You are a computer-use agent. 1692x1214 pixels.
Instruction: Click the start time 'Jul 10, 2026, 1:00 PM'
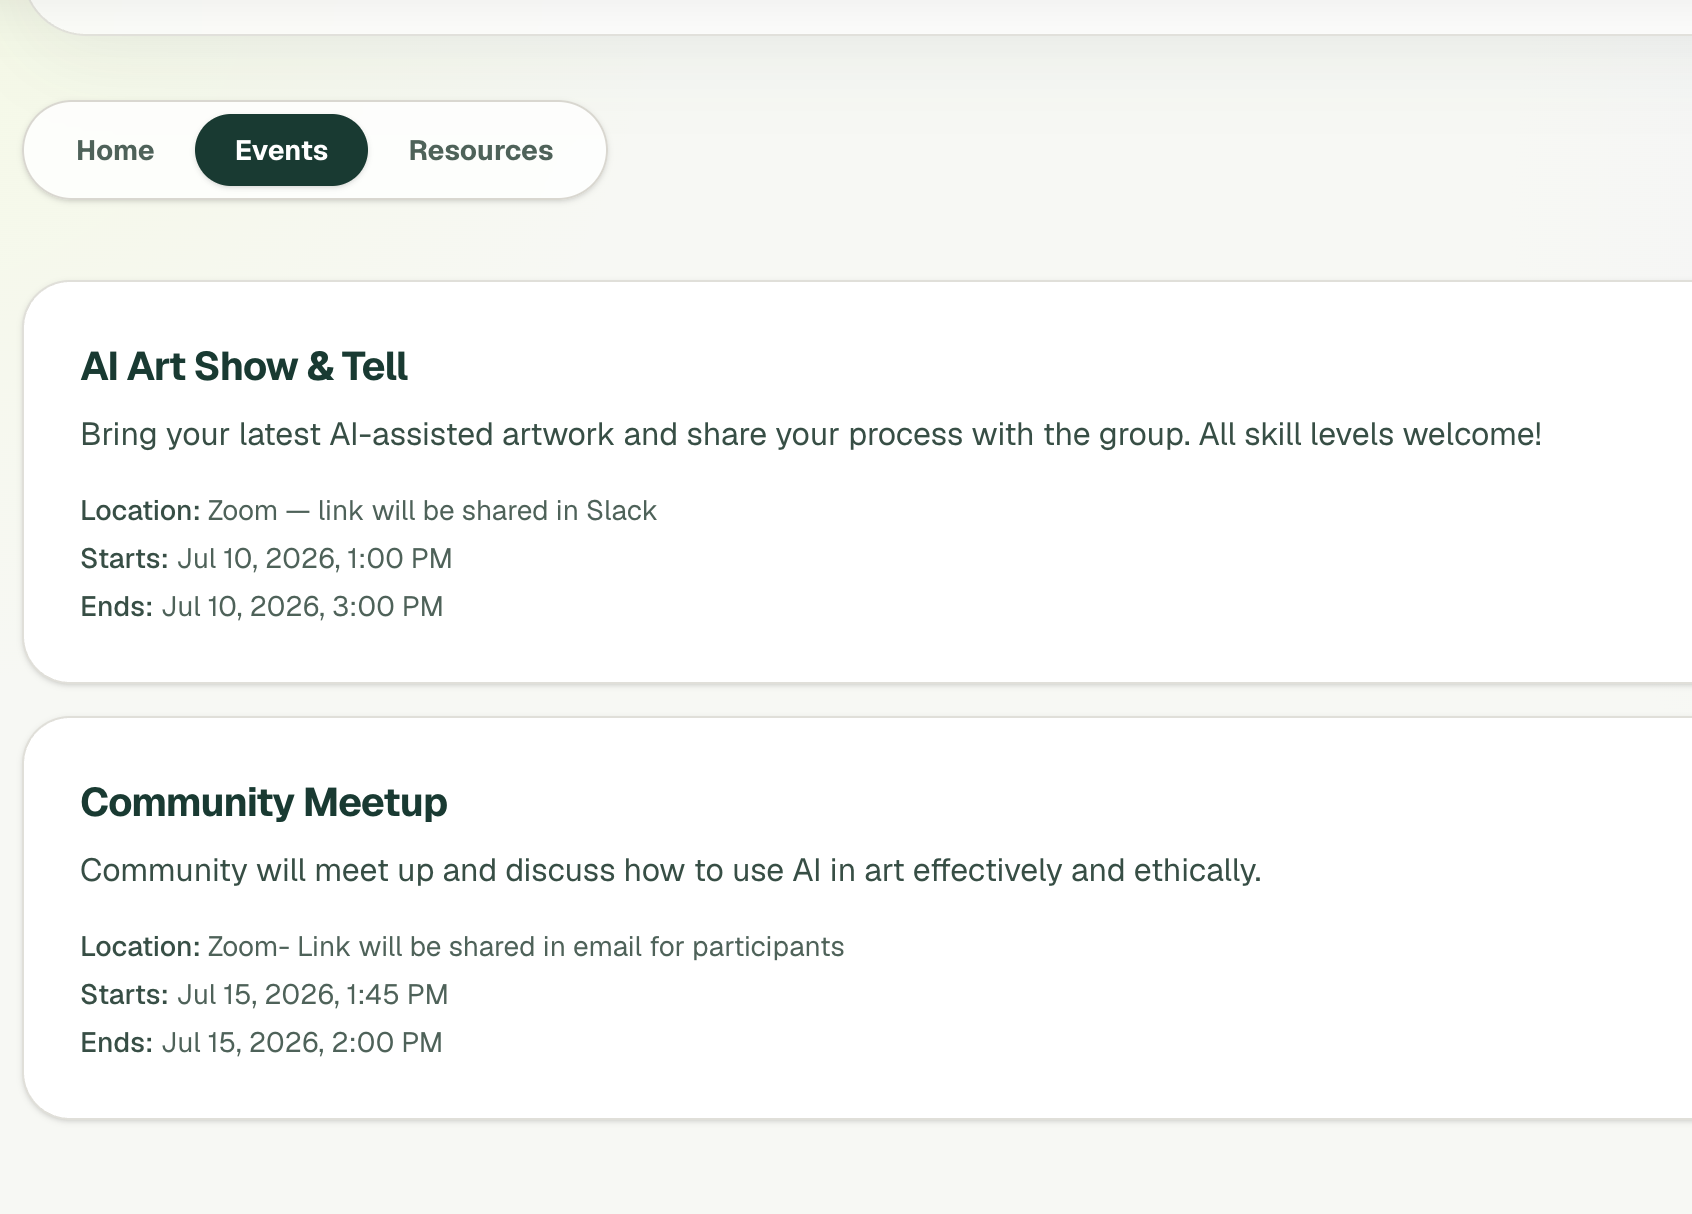314,559
